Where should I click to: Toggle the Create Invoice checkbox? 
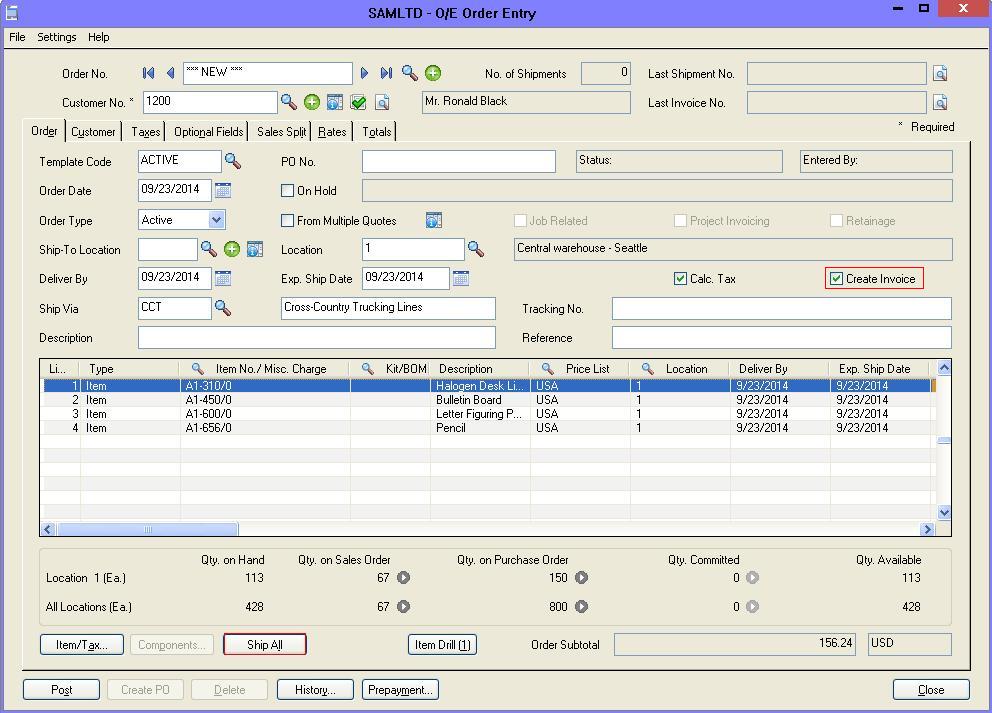pyautogui.click(x=836, y=278)
